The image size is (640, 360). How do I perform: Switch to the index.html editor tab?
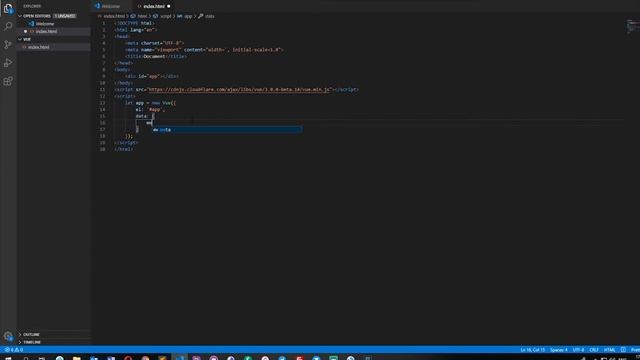153,7
